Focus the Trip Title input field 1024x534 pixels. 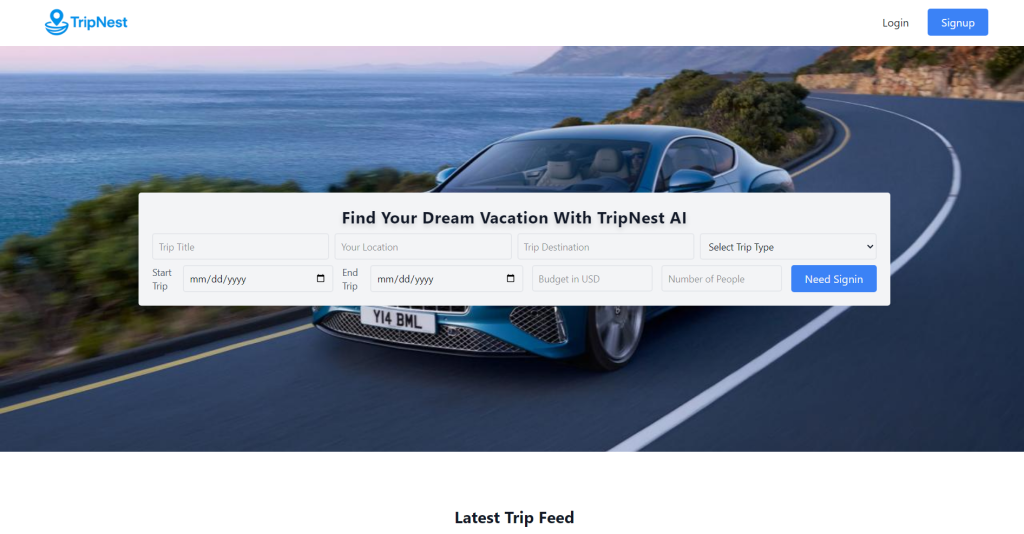pos(240,247)
